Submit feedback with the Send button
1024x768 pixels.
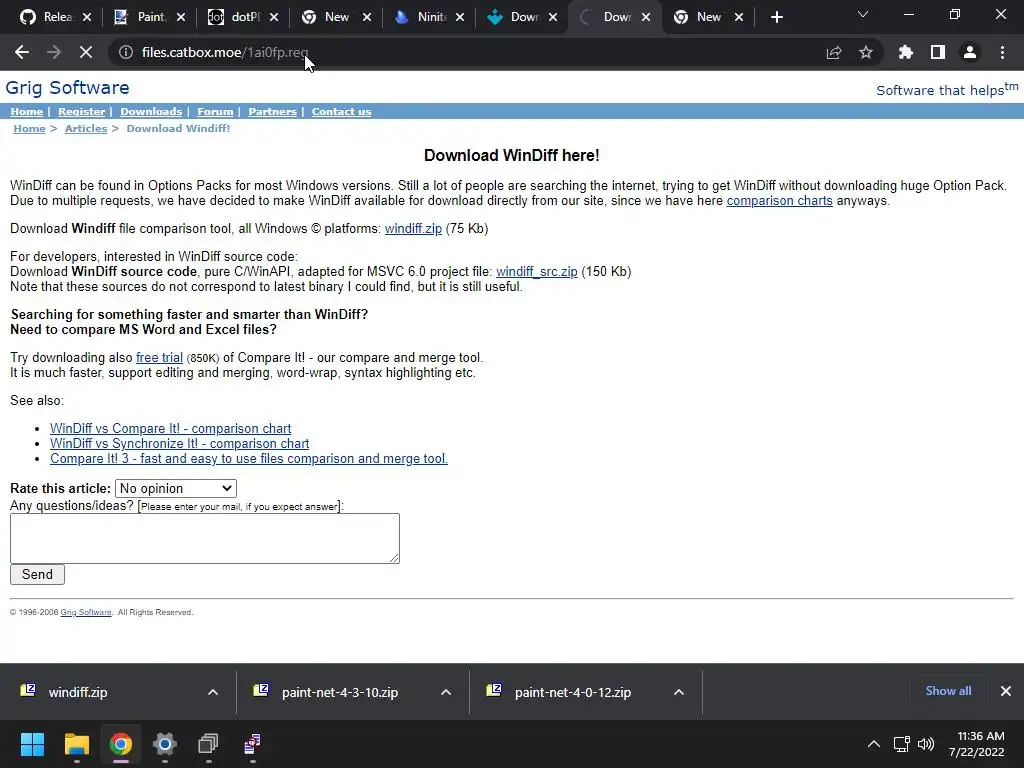tap(37, 575)
